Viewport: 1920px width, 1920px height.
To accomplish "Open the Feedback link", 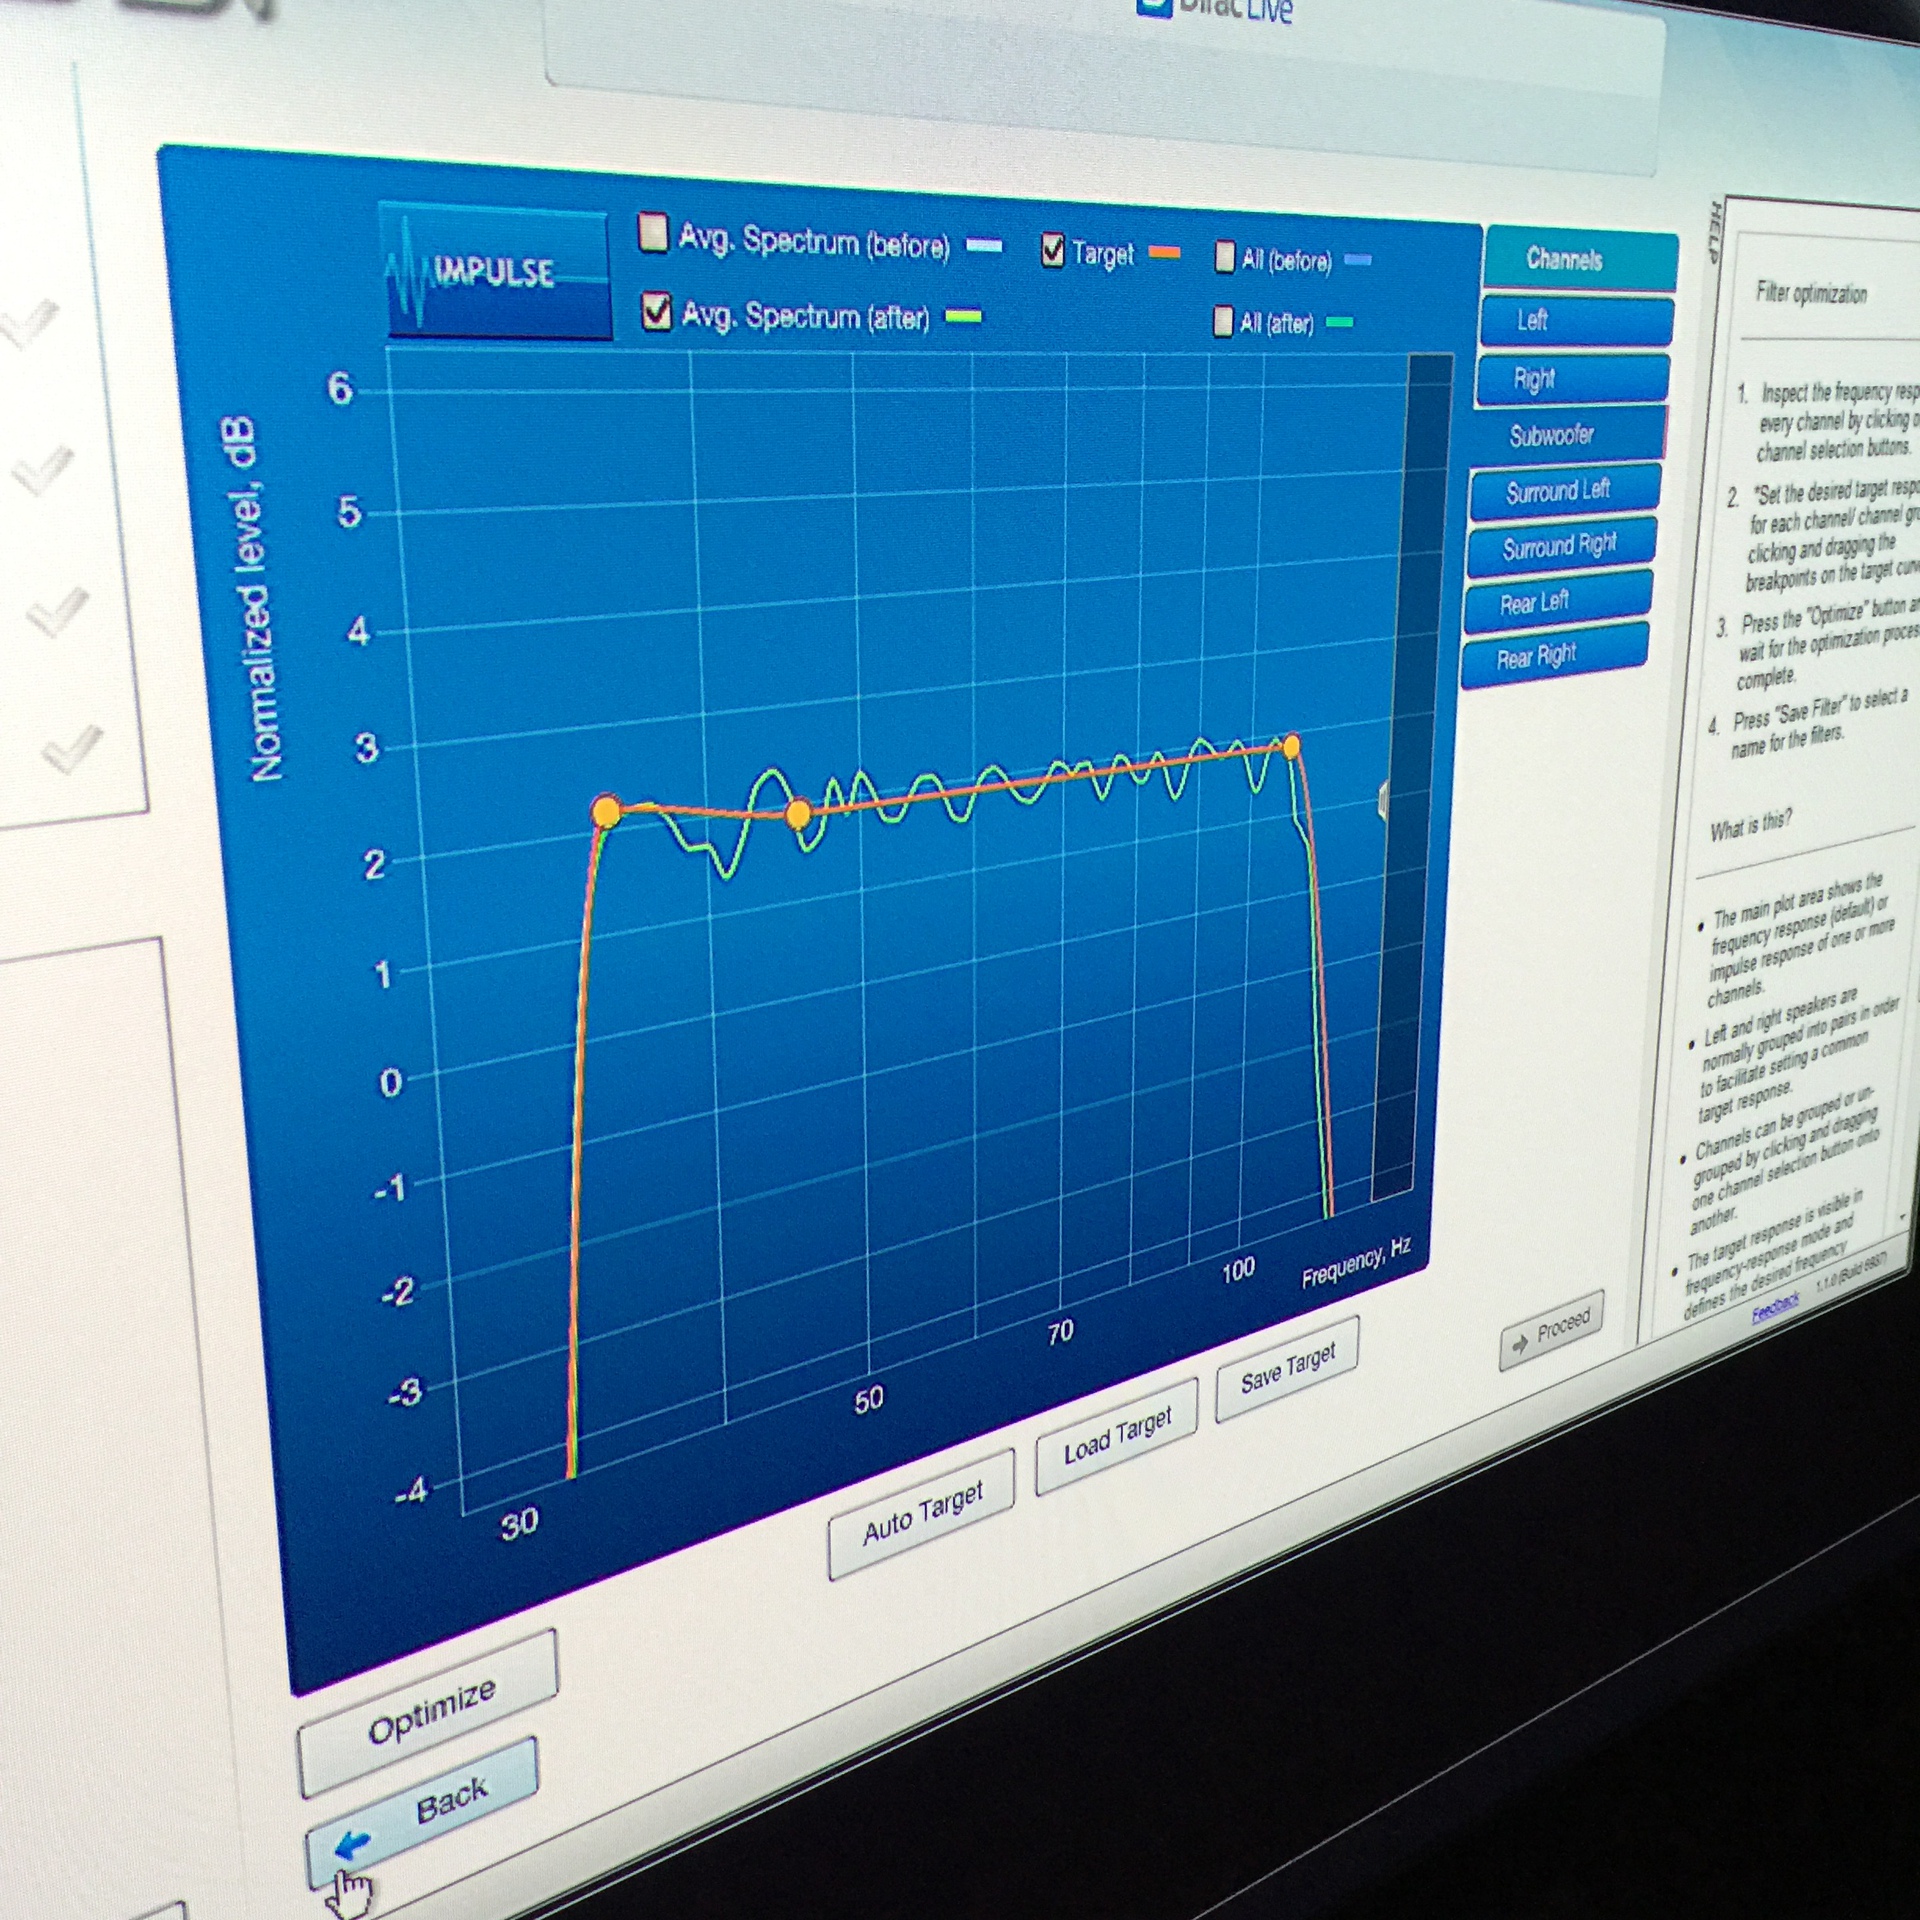I will click(1774, 1307).
